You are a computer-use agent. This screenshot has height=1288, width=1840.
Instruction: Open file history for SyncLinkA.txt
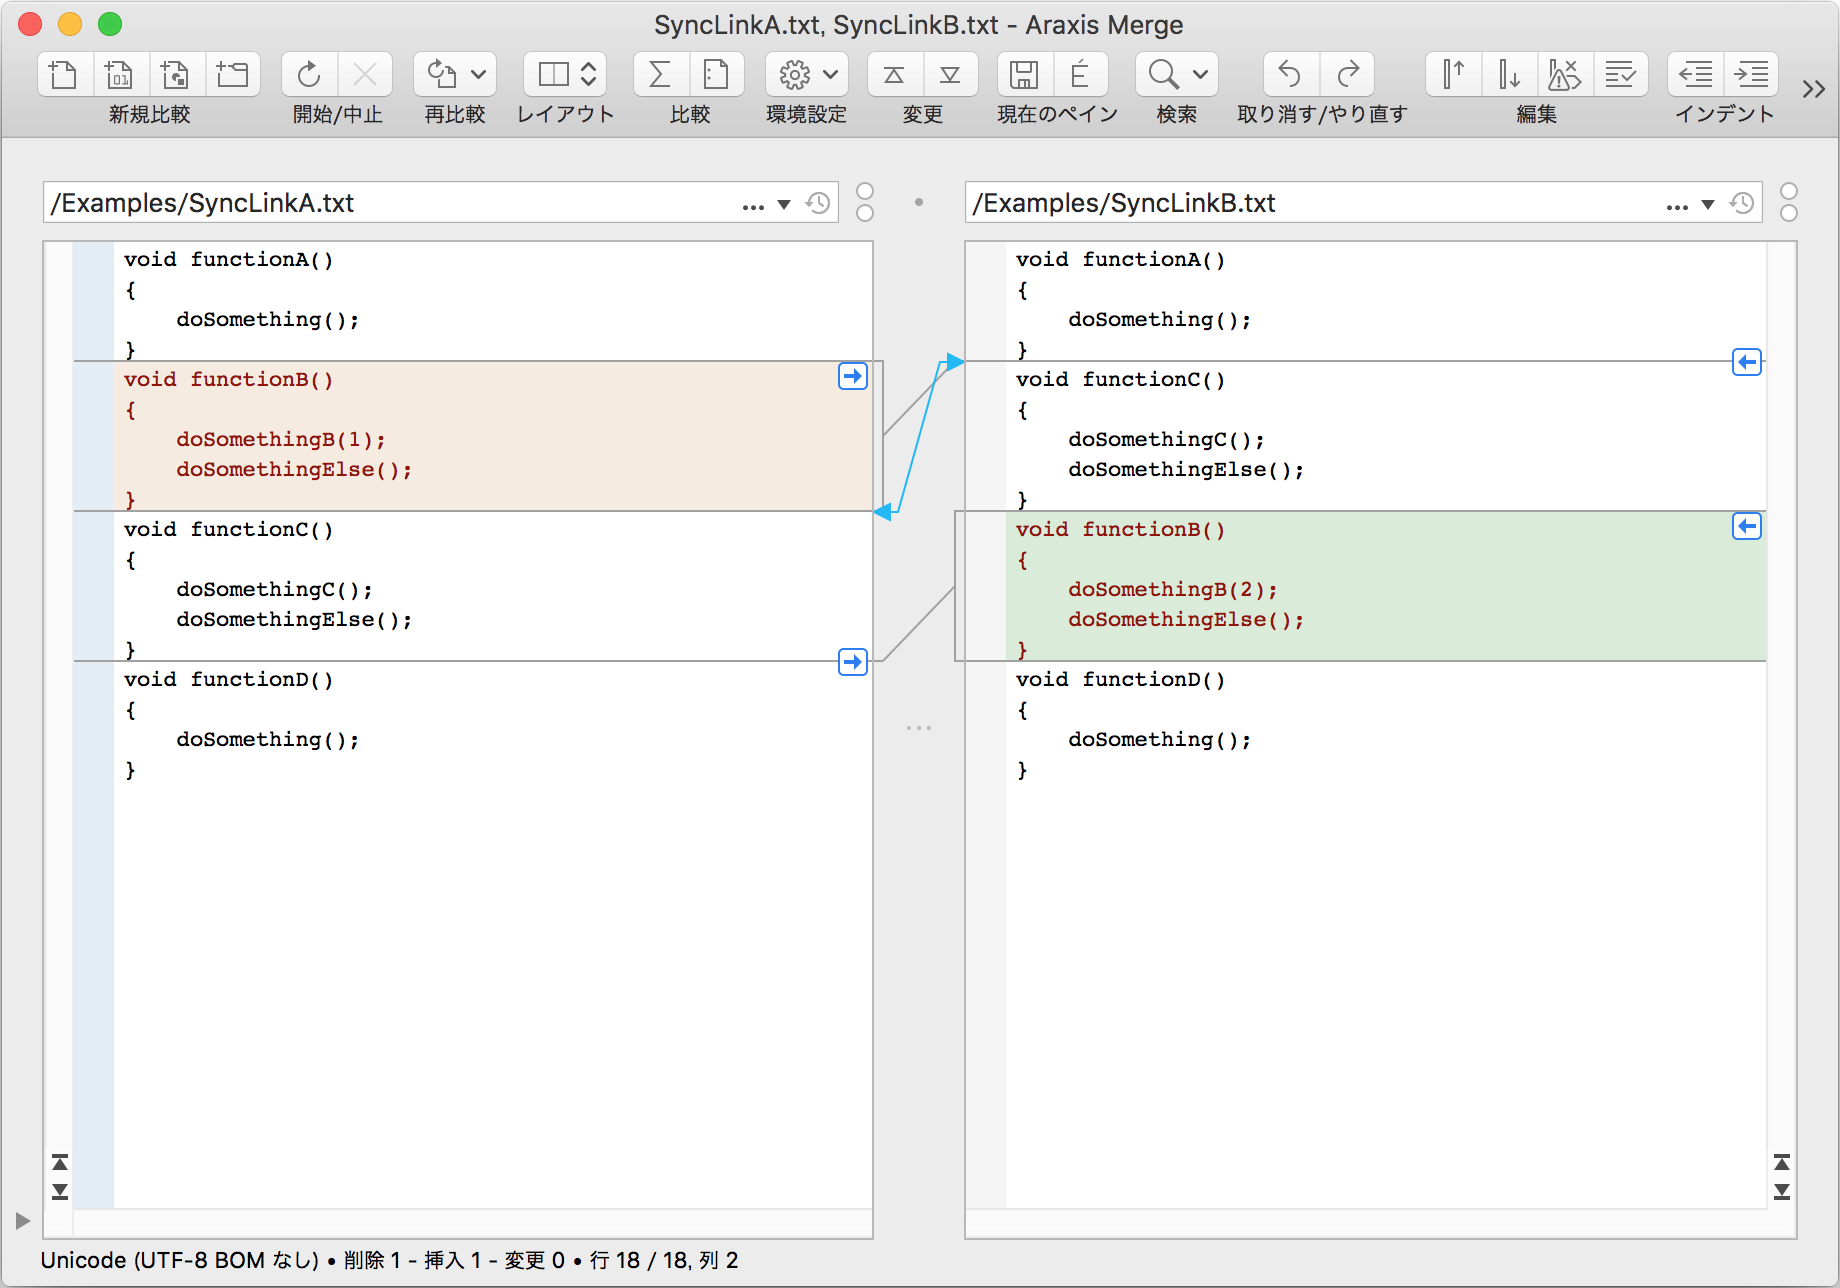818,203
